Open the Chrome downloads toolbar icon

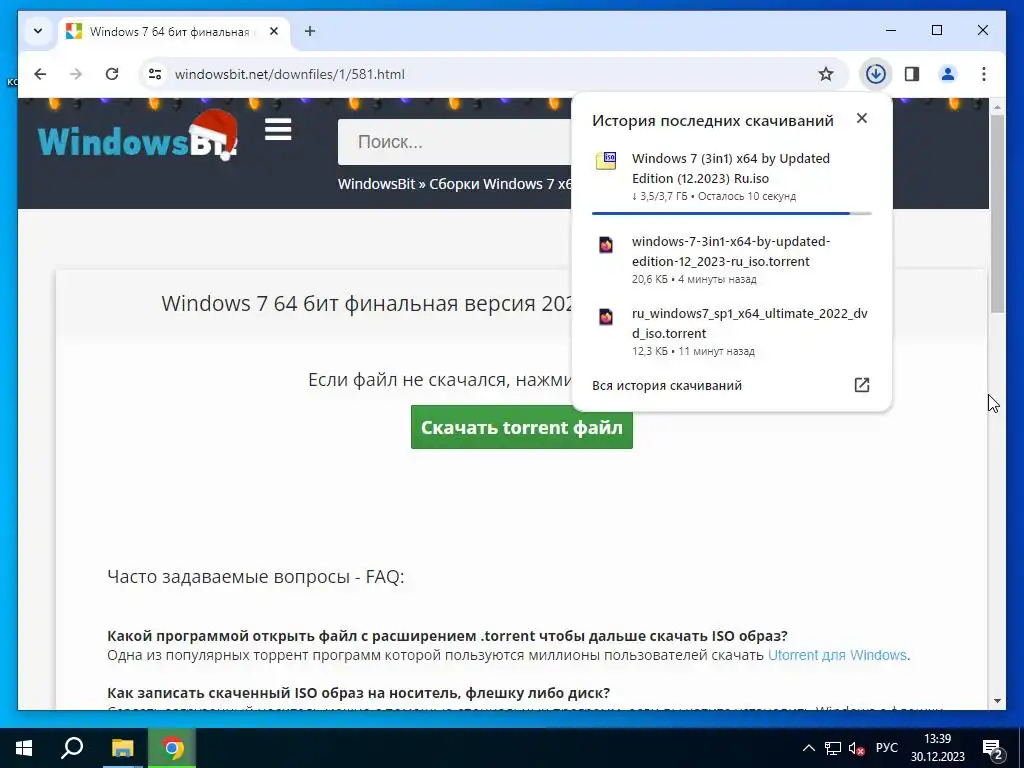[x=875, y=74]
